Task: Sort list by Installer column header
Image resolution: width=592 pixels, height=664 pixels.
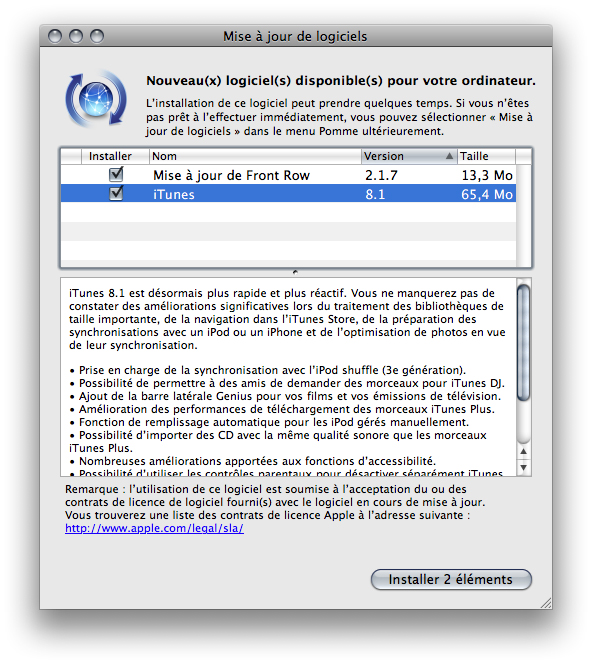Action: click(115, 156)
